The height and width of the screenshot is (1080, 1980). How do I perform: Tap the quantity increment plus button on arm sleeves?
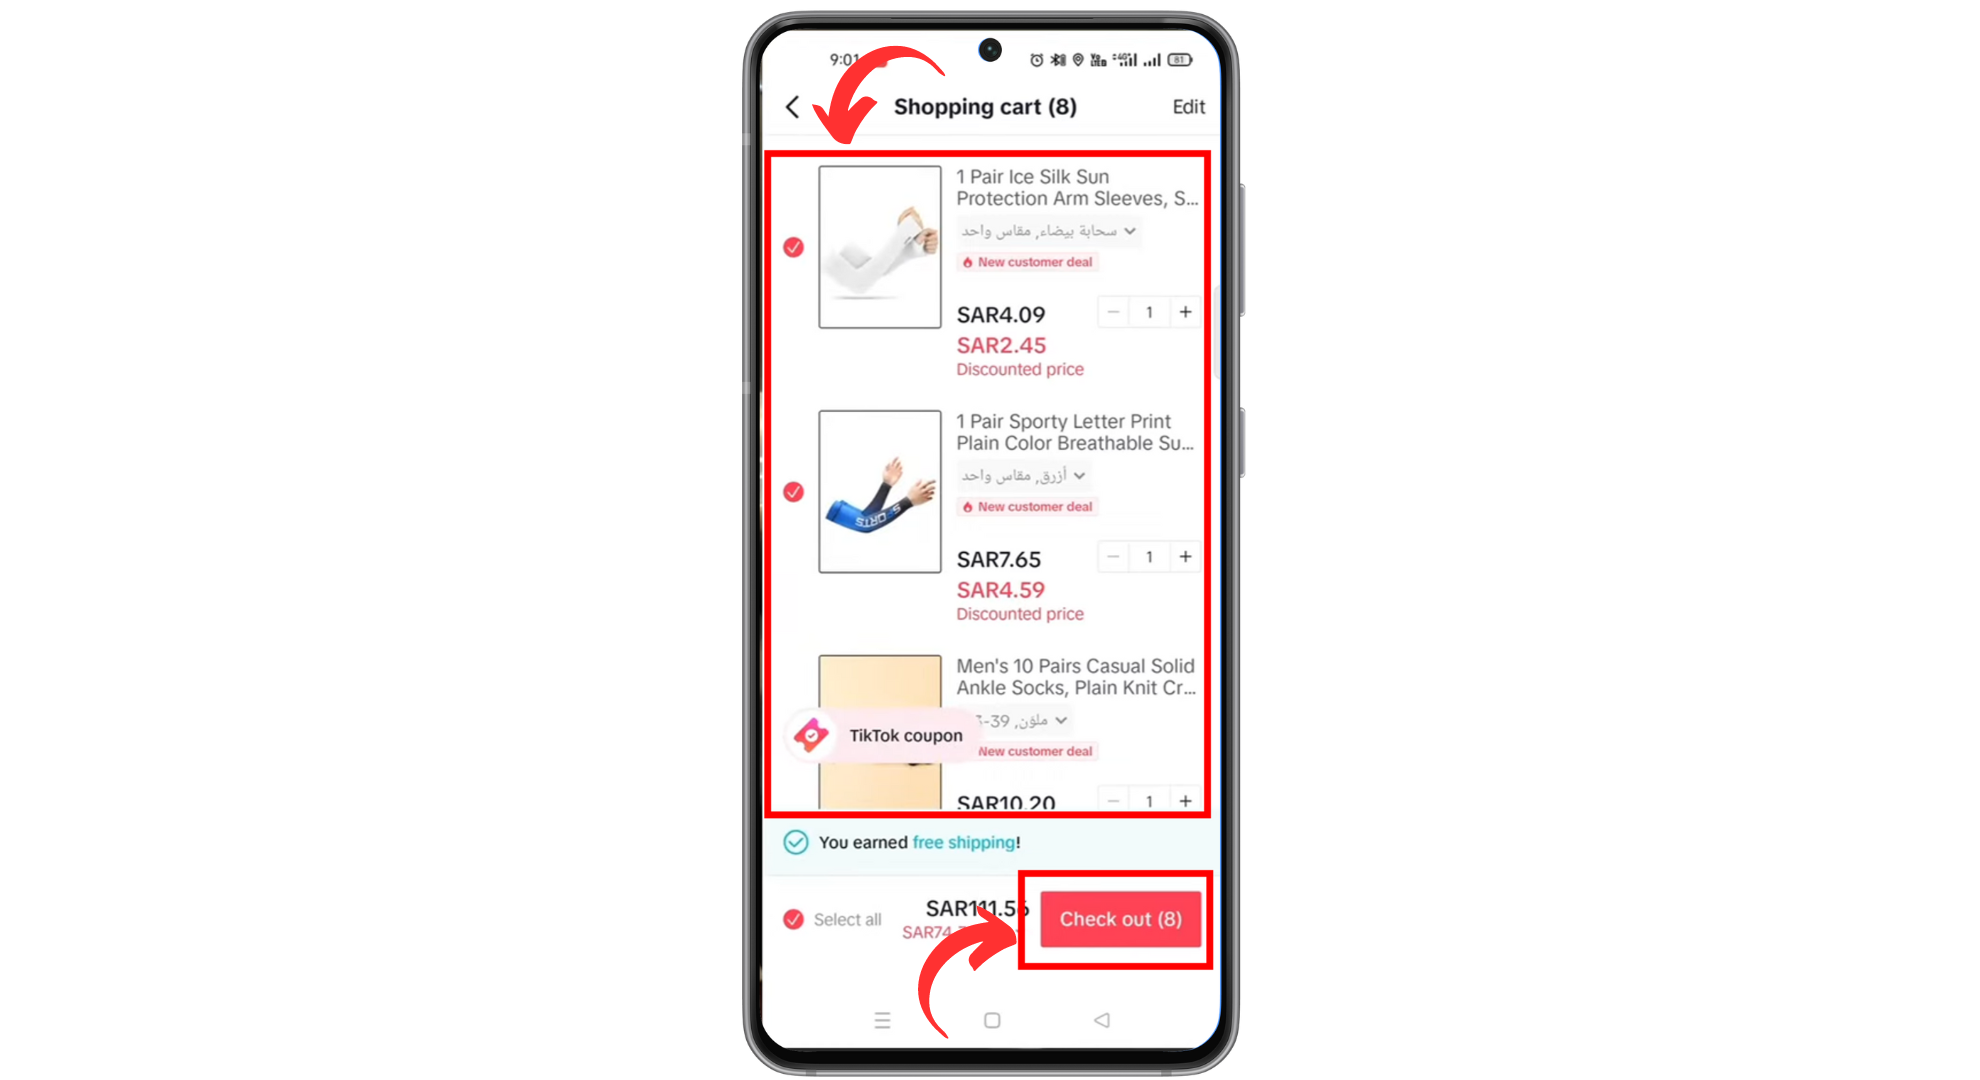pos(1185,311)
